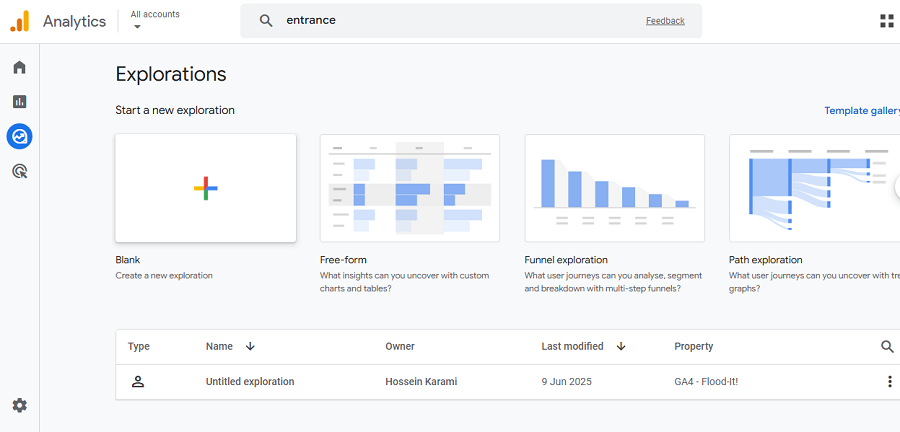Open Admin settings gear icon

pos(19,405)
